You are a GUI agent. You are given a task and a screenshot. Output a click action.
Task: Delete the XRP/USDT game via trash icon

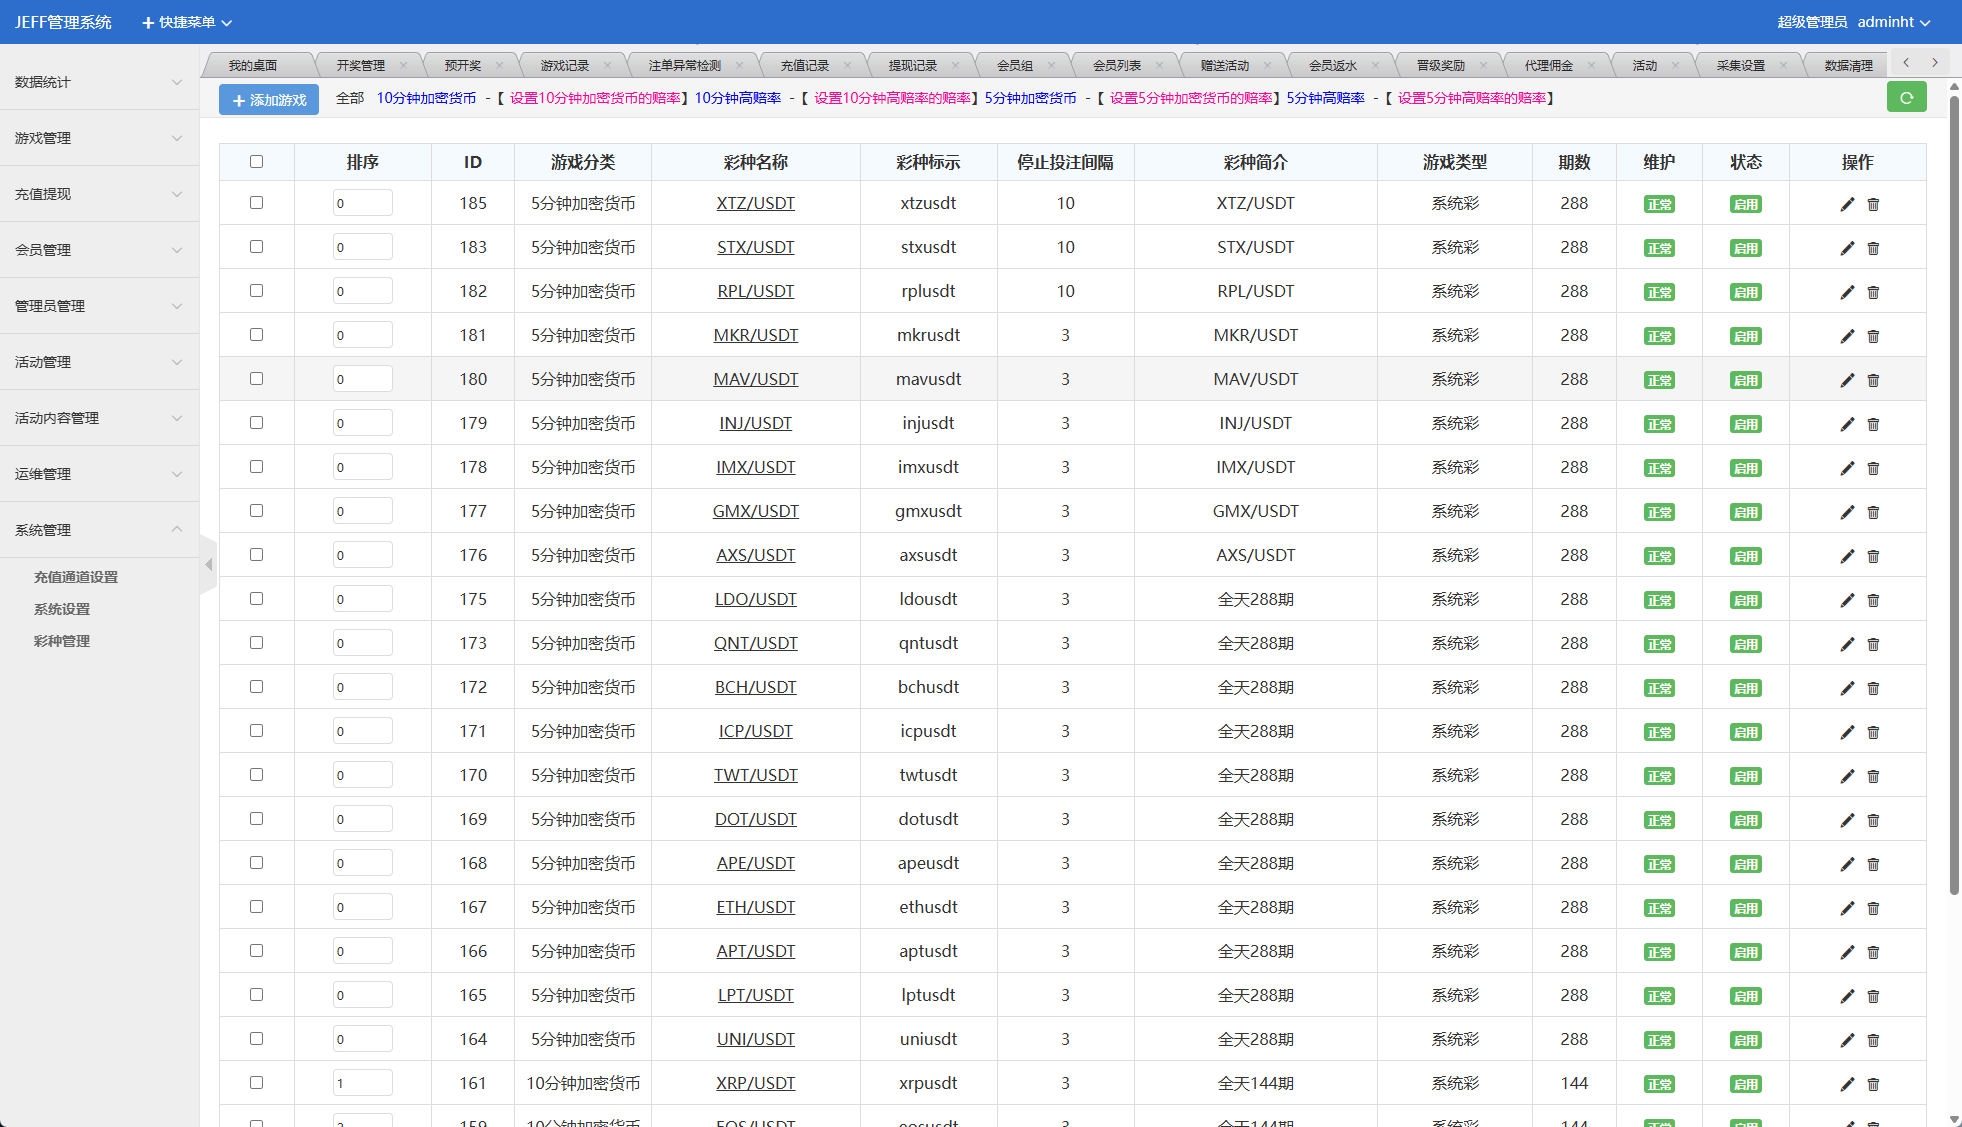(1873, 1084)
